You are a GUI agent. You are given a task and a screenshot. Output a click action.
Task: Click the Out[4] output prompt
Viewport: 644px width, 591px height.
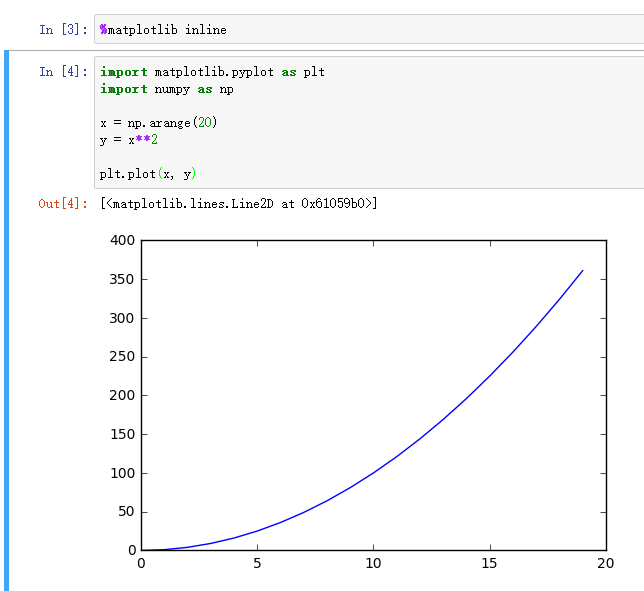coord(60,204)
